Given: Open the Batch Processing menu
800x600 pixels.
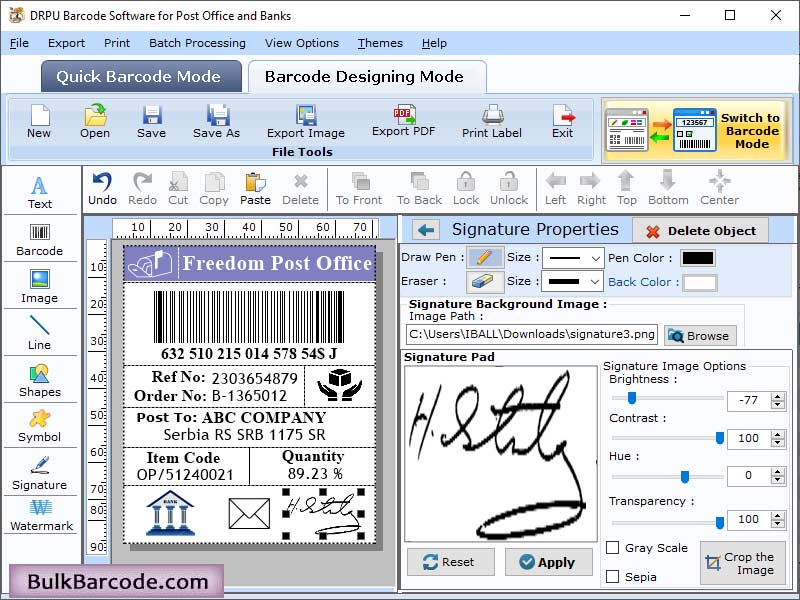Looking at the screenshot, I should click(x=197, y=43).
